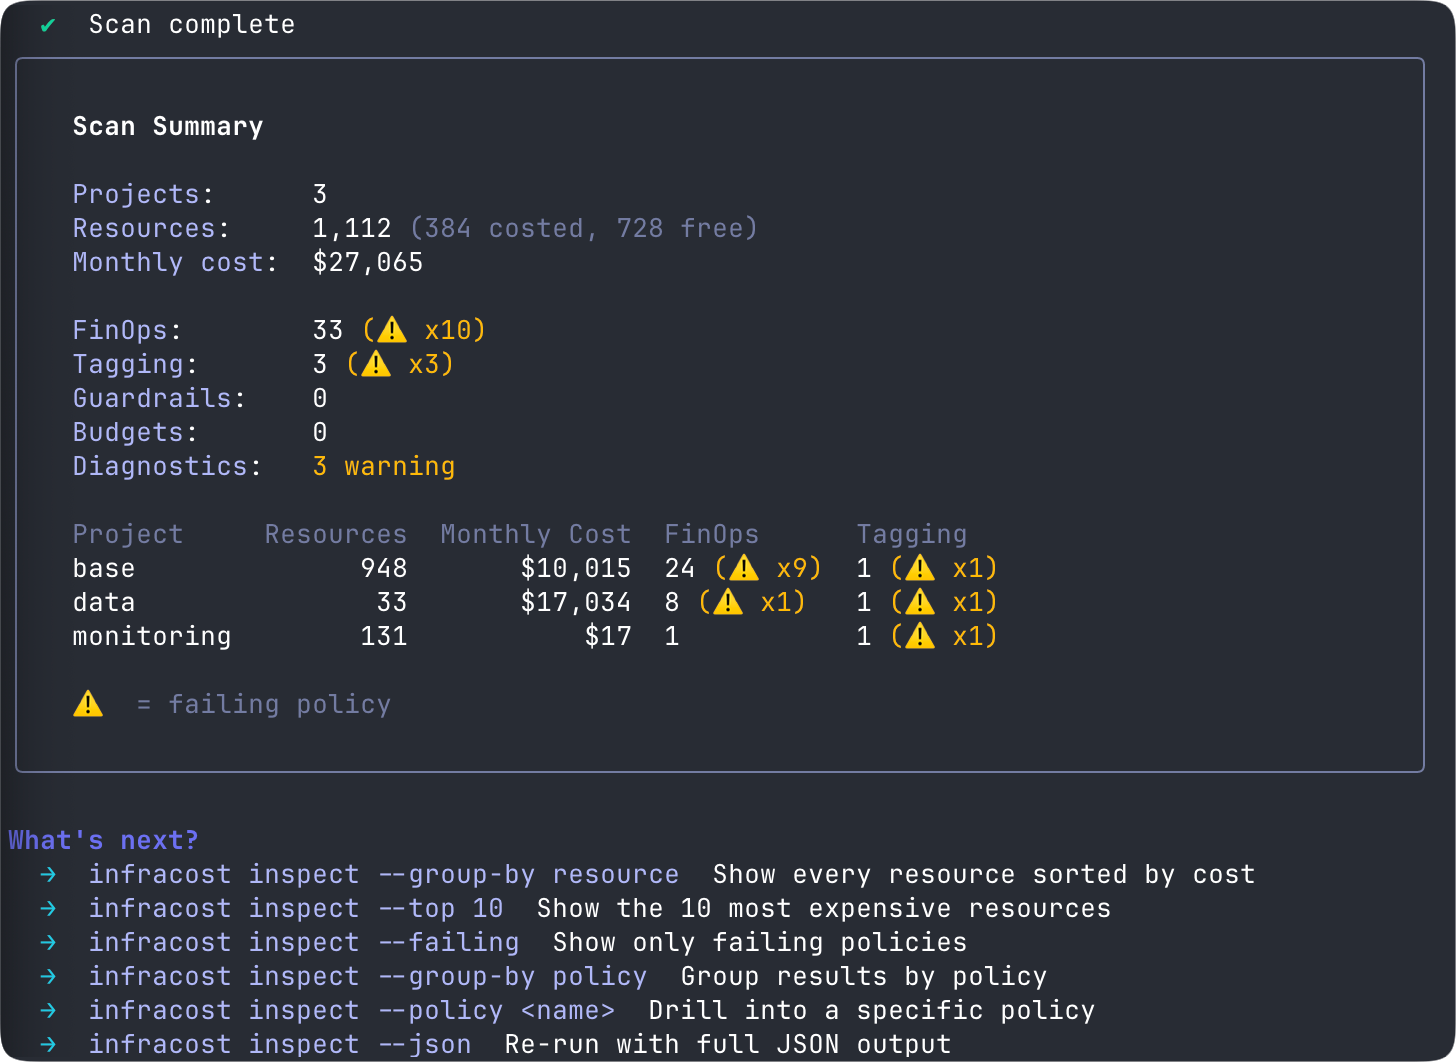Click 'Show only failing policies' description
The height and width of the screenshot is (1062, 1456).
760,943
